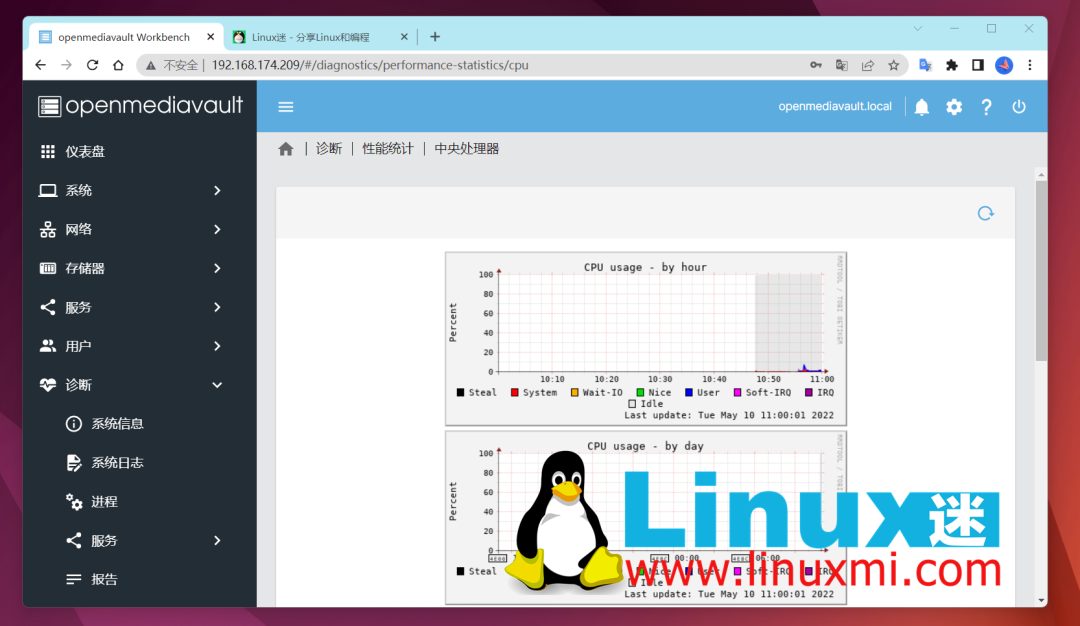Open the Chrome three-dot menu
This screenshot has width=1080, height=626.
point(1030,65)
